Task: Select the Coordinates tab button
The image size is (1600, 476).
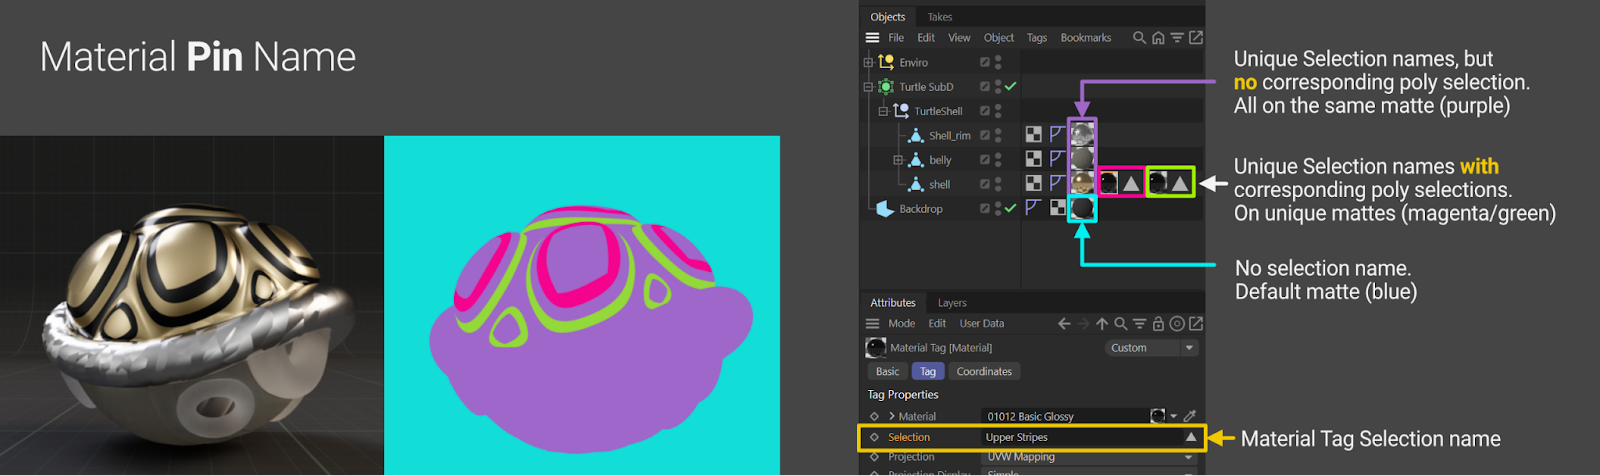Action: point(984,371)
